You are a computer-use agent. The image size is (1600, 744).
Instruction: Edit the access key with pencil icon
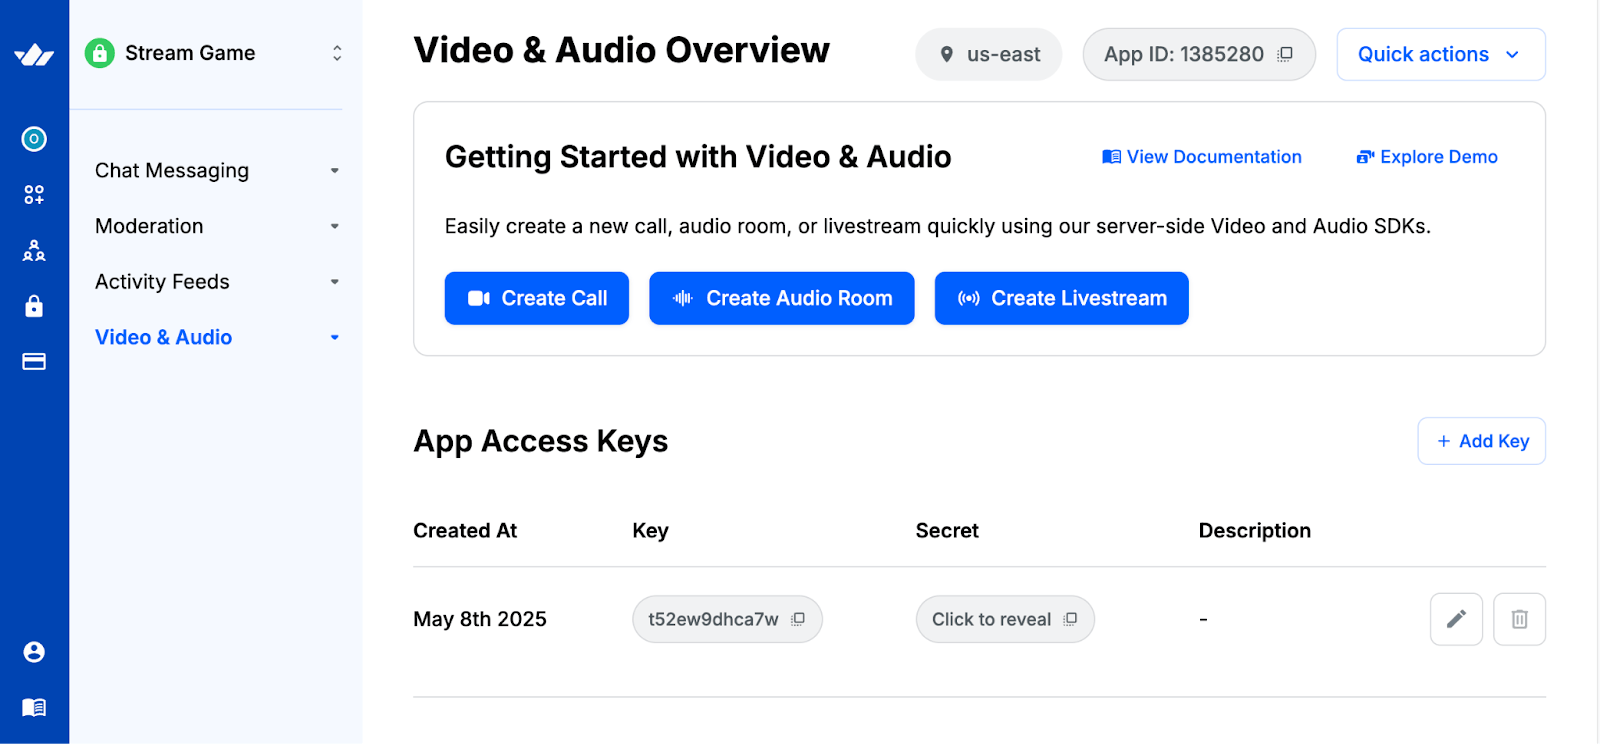(x=1456, y=619)
